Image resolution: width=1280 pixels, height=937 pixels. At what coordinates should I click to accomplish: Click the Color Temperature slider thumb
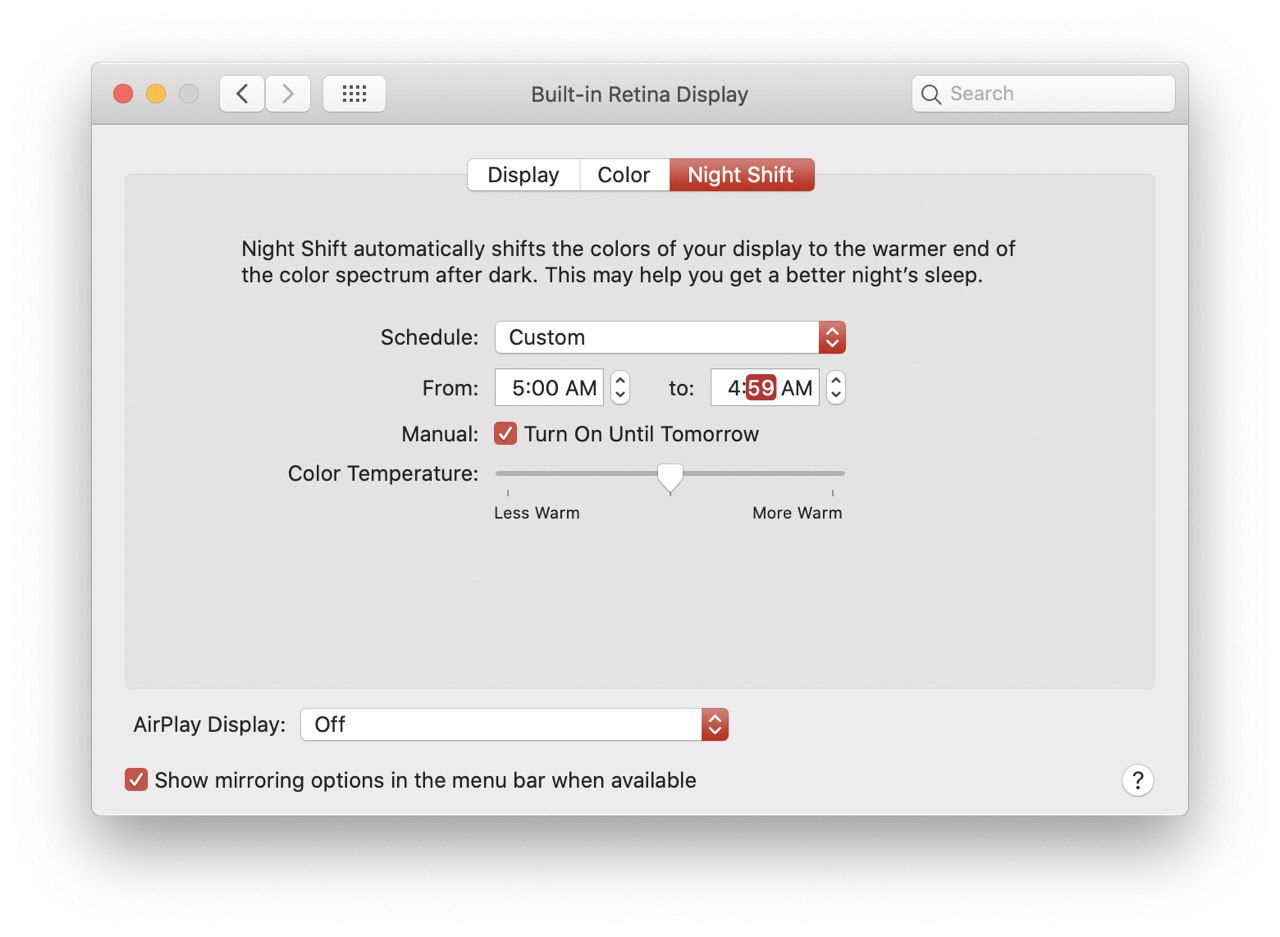pos(670,477)
